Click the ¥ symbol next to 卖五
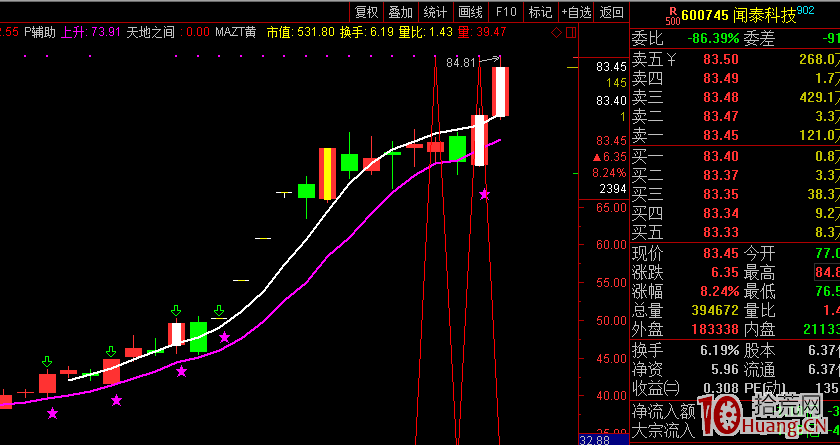Screen dimensions: 840x445 tap(671, 59)
